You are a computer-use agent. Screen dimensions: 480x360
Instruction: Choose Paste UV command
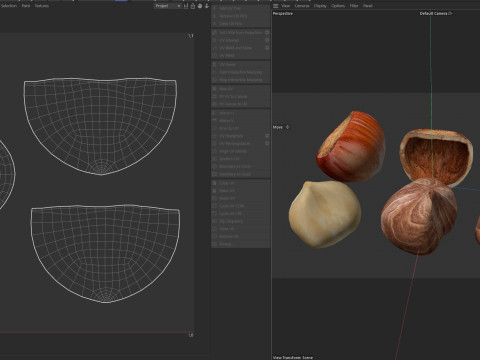pos(241,191)
